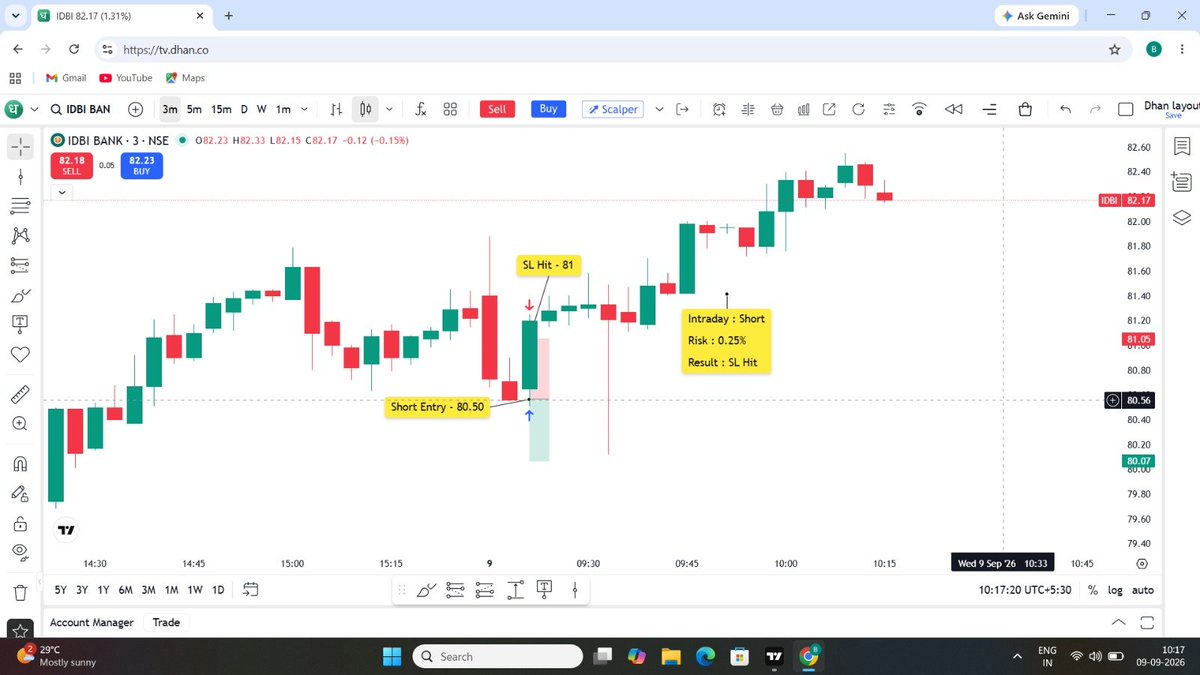Select the brush drawing tool in left sidebar
This screenshot has height=675, width=1200.
[20, 296]
